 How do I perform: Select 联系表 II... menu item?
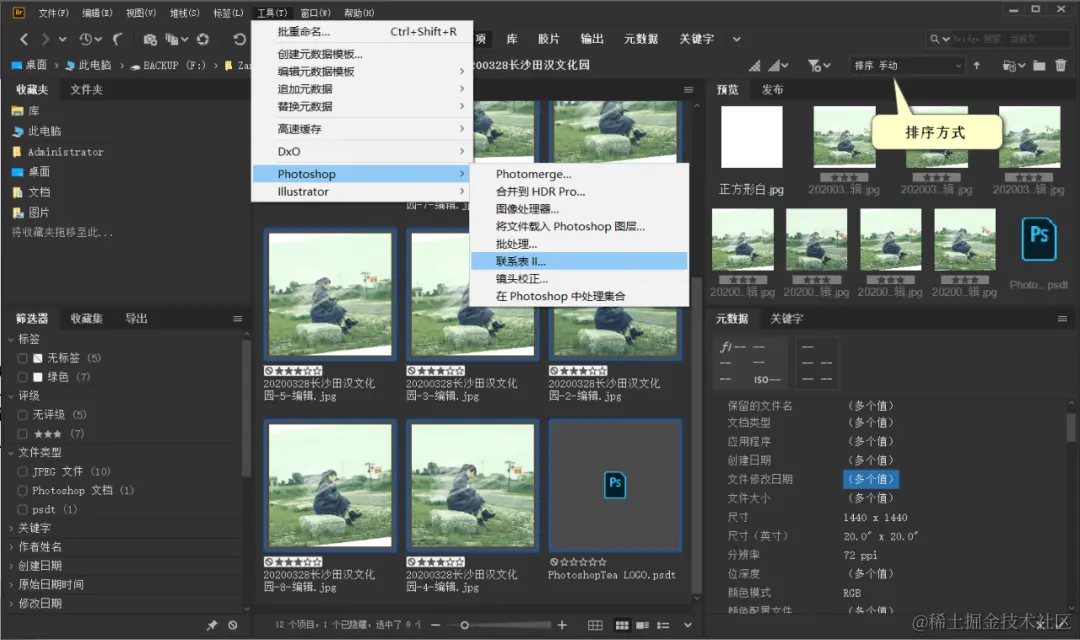click(579, 261)
